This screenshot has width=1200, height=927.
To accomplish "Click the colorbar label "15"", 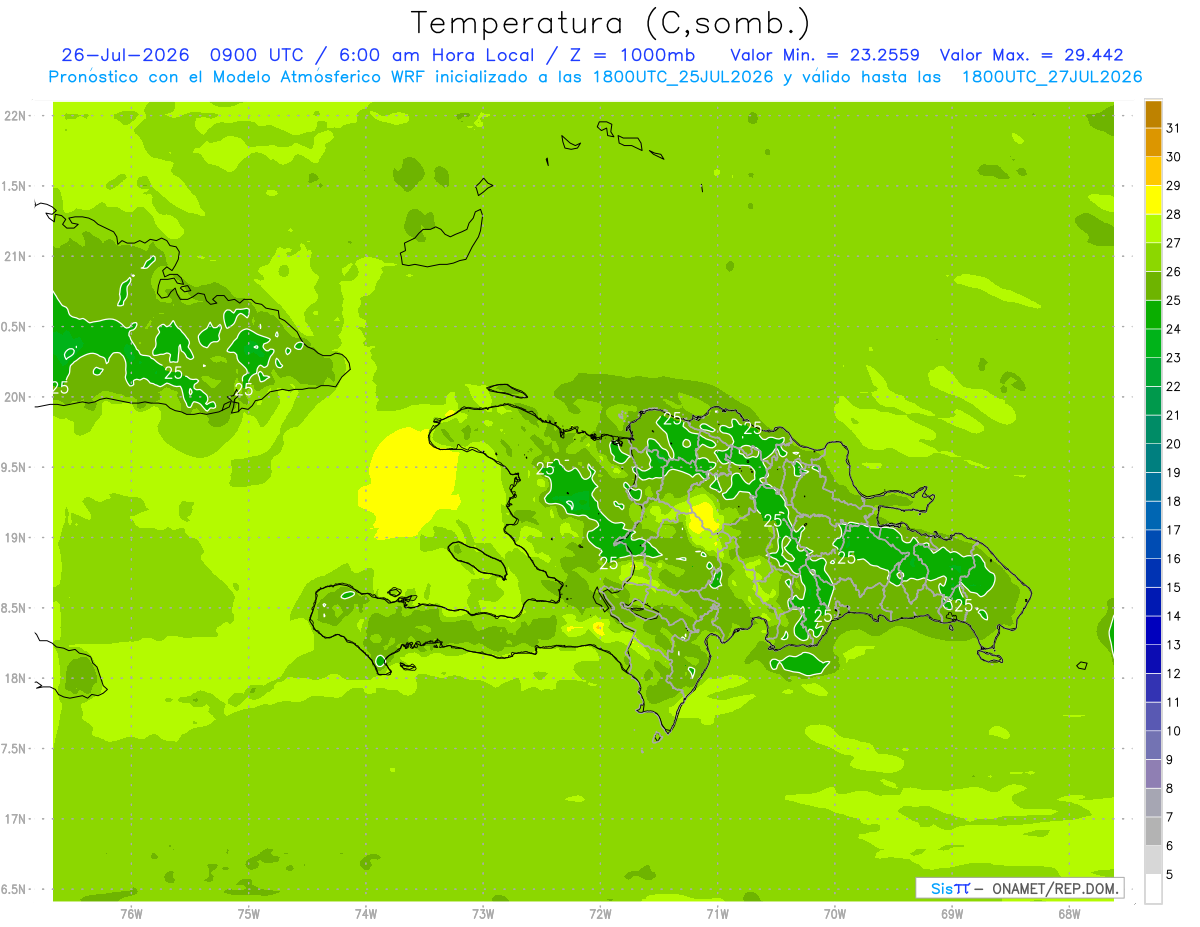I will (x=1174, y=587).
